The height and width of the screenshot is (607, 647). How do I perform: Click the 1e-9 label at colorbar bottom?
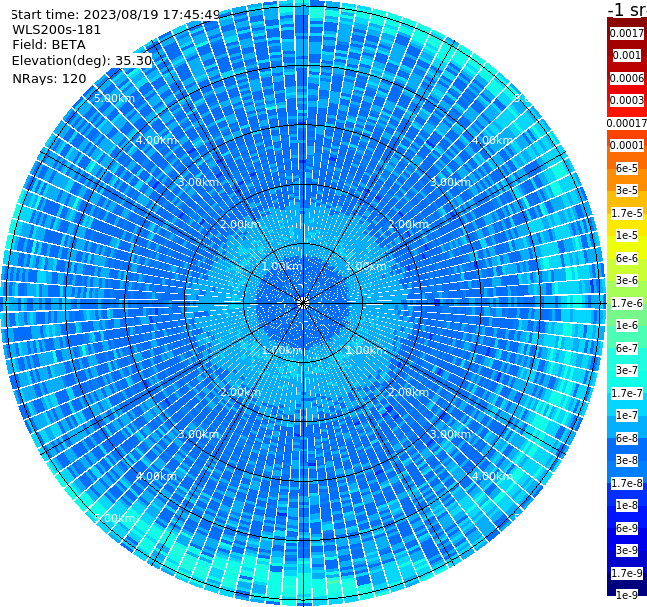point(627,595)
